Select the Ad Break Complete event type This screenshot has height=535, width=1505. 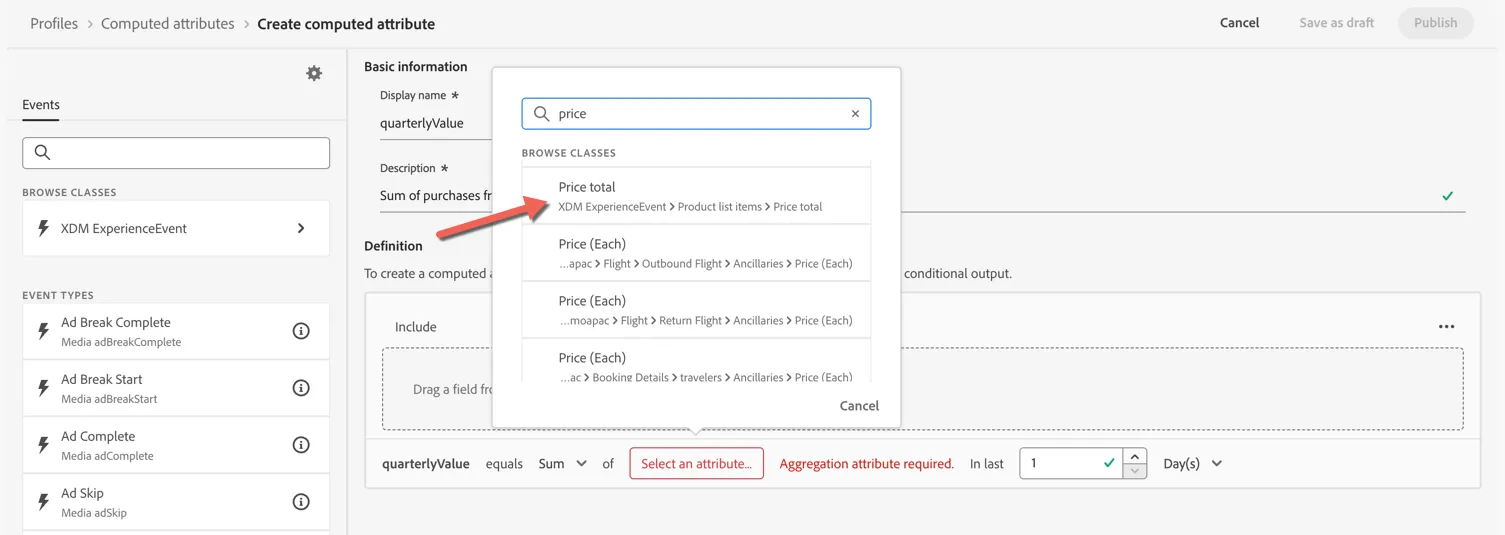pos(176,331)
